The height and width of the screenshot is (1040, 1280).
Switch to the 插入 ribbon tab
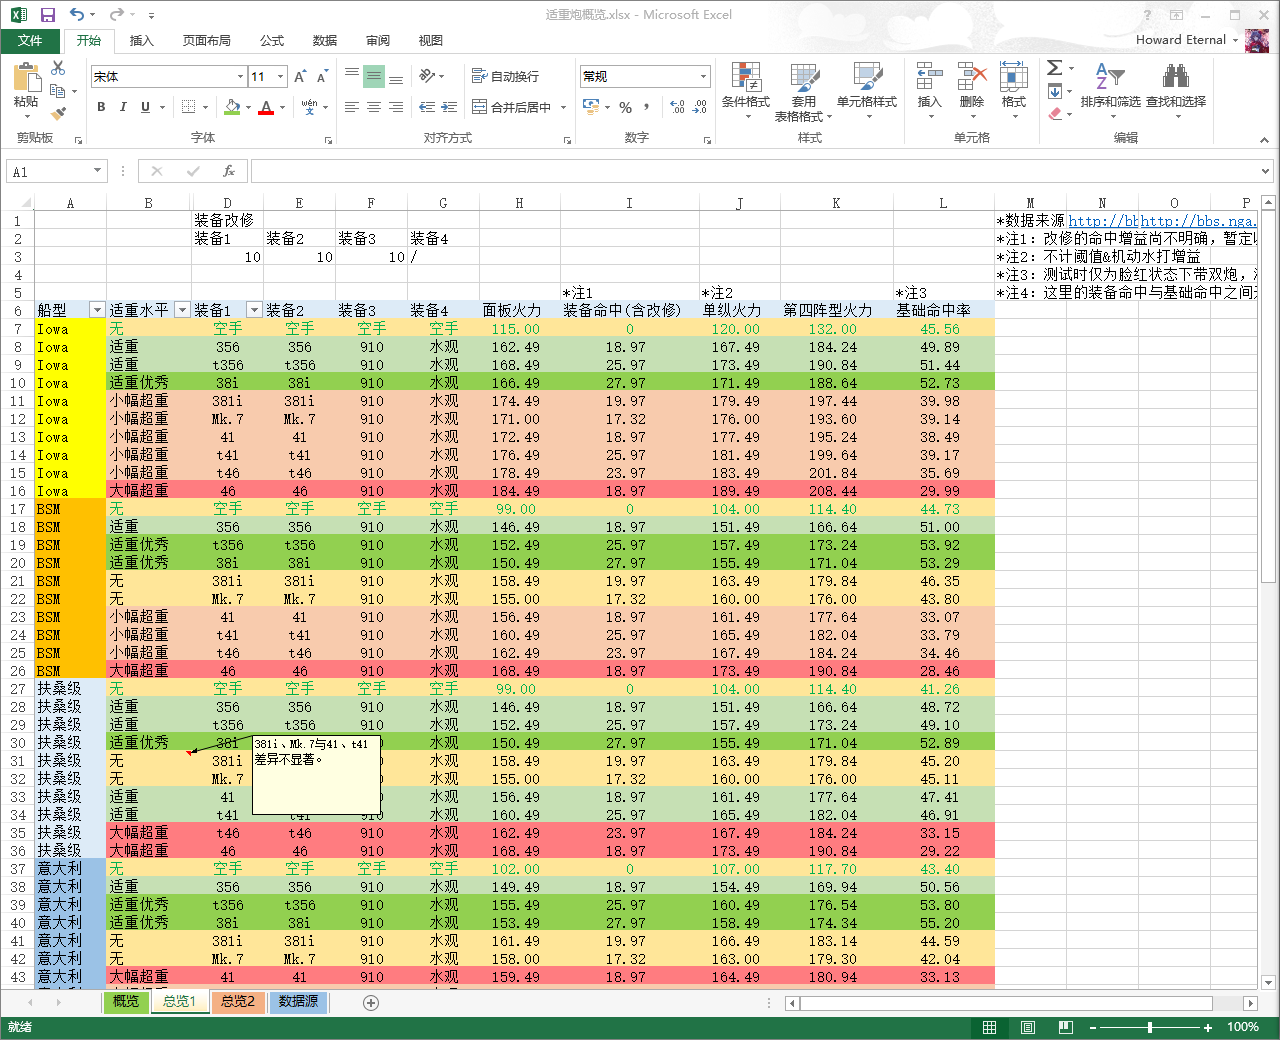coord(142,40)
